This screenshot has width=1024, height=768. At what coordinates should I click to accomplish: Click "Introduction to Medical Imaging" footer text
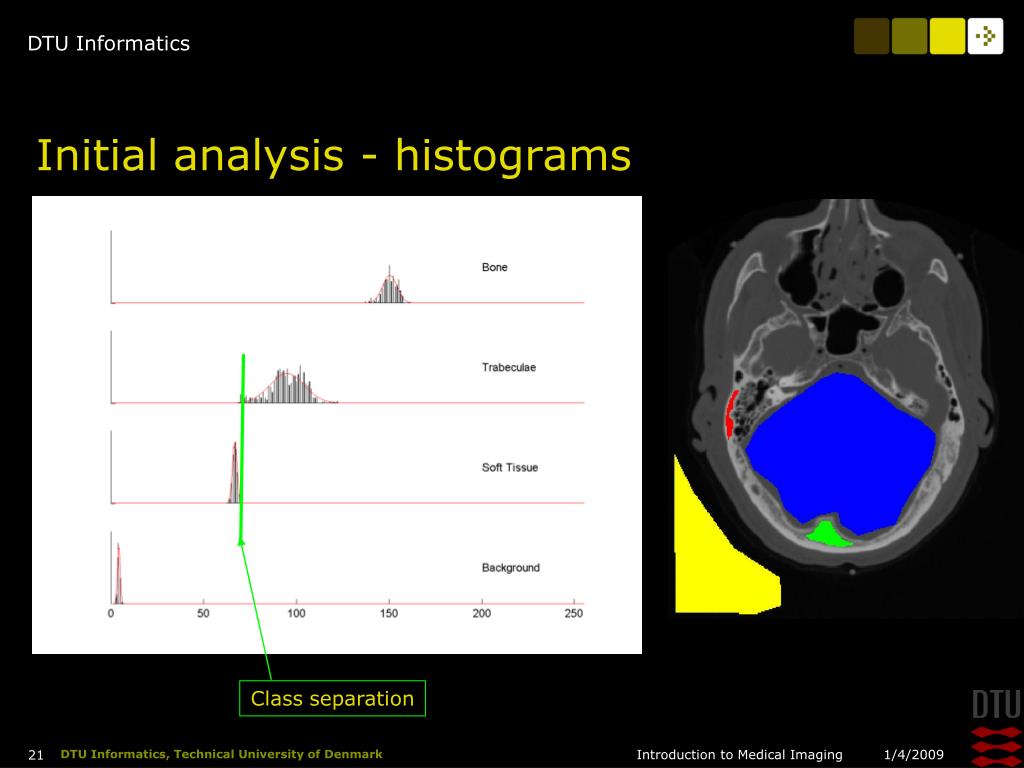tap(739, 755)
